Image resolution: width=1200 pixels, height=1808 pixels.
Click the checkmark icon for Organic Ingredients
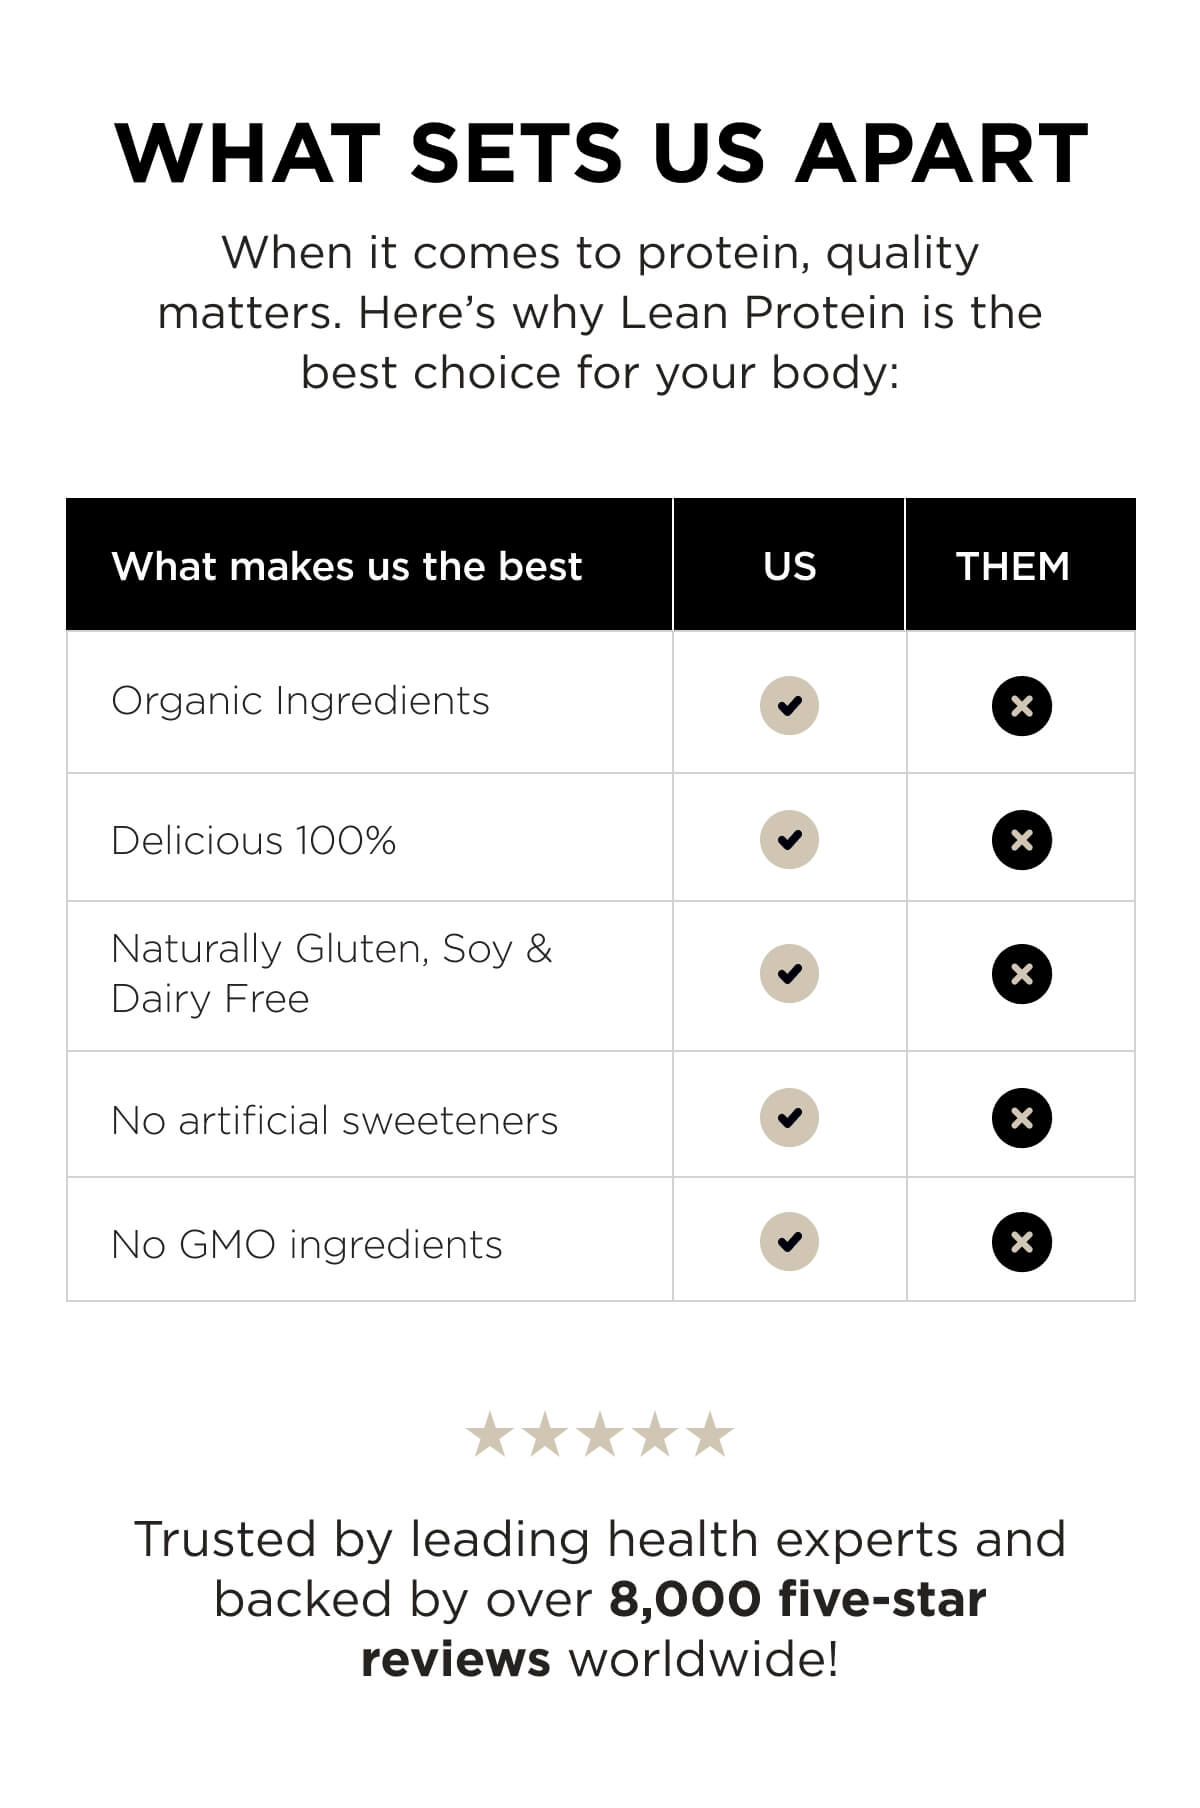(x=789, y=706)
